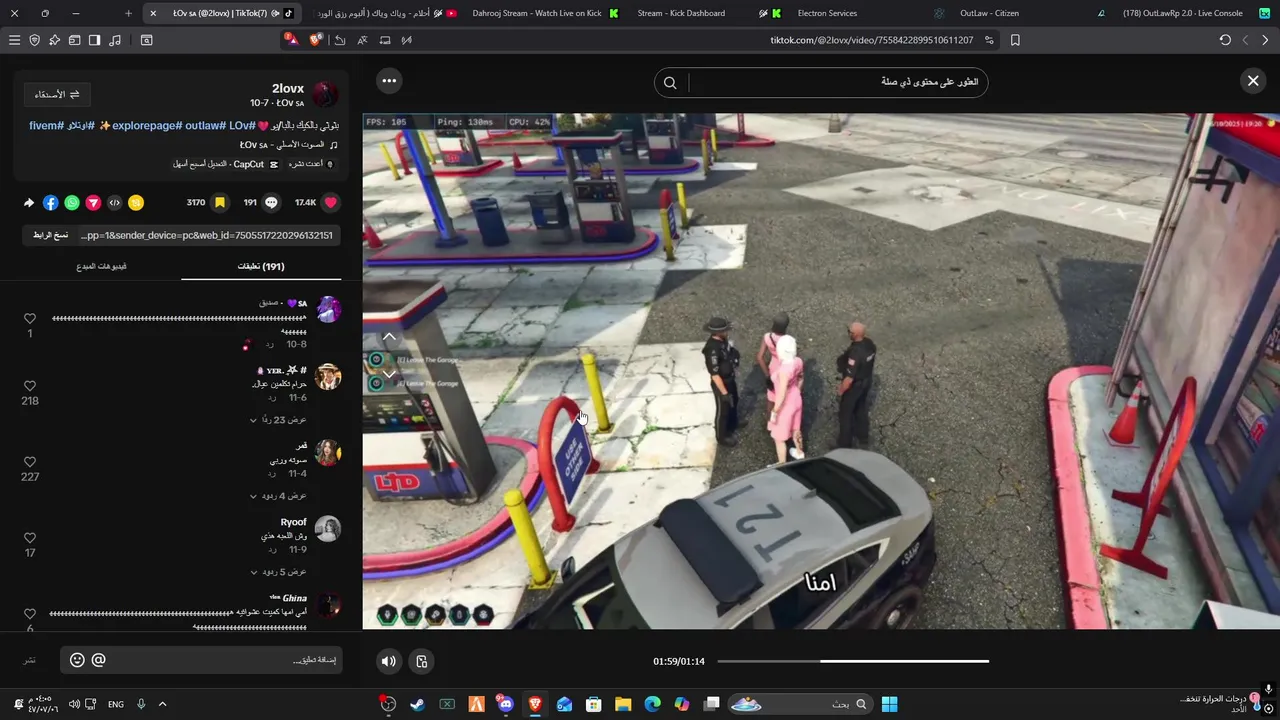Close the TikTok video viewer

click(1253, 81)
